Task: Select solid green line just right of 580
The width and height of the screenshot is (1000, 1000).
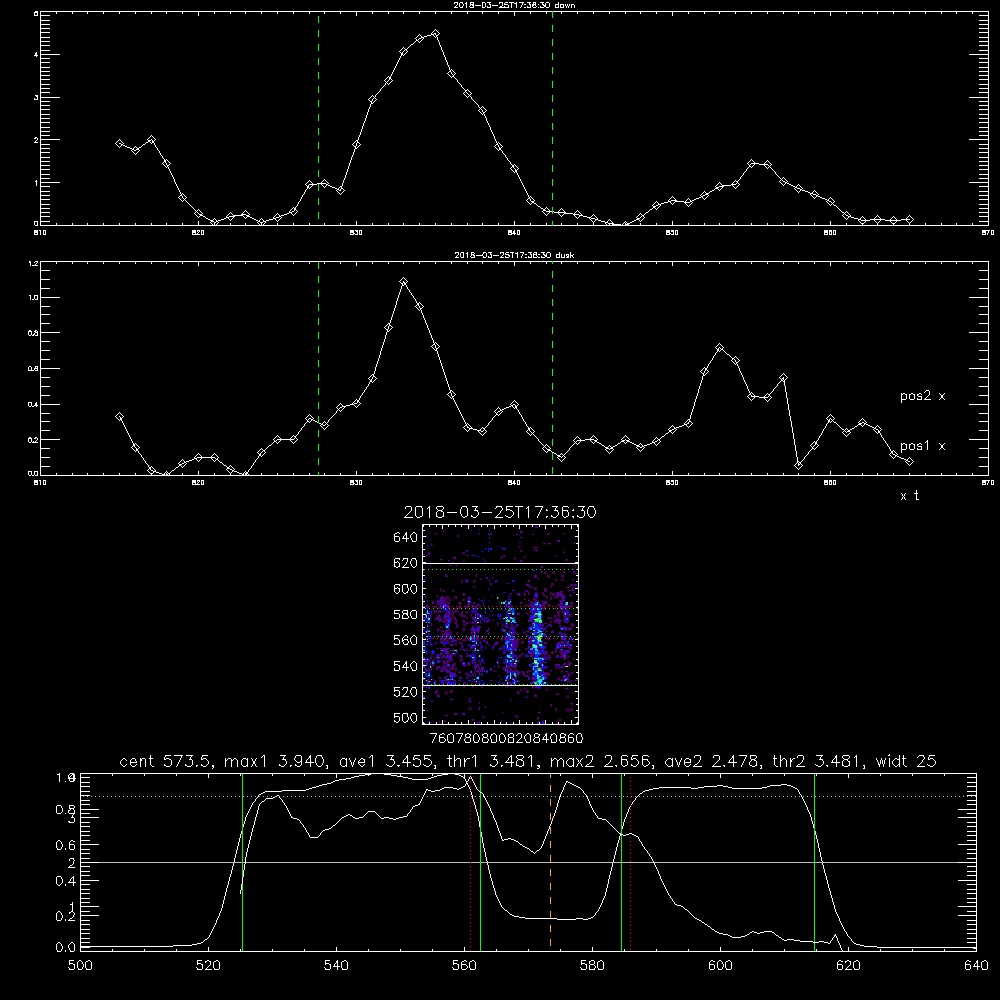Action: coord(621,861)
